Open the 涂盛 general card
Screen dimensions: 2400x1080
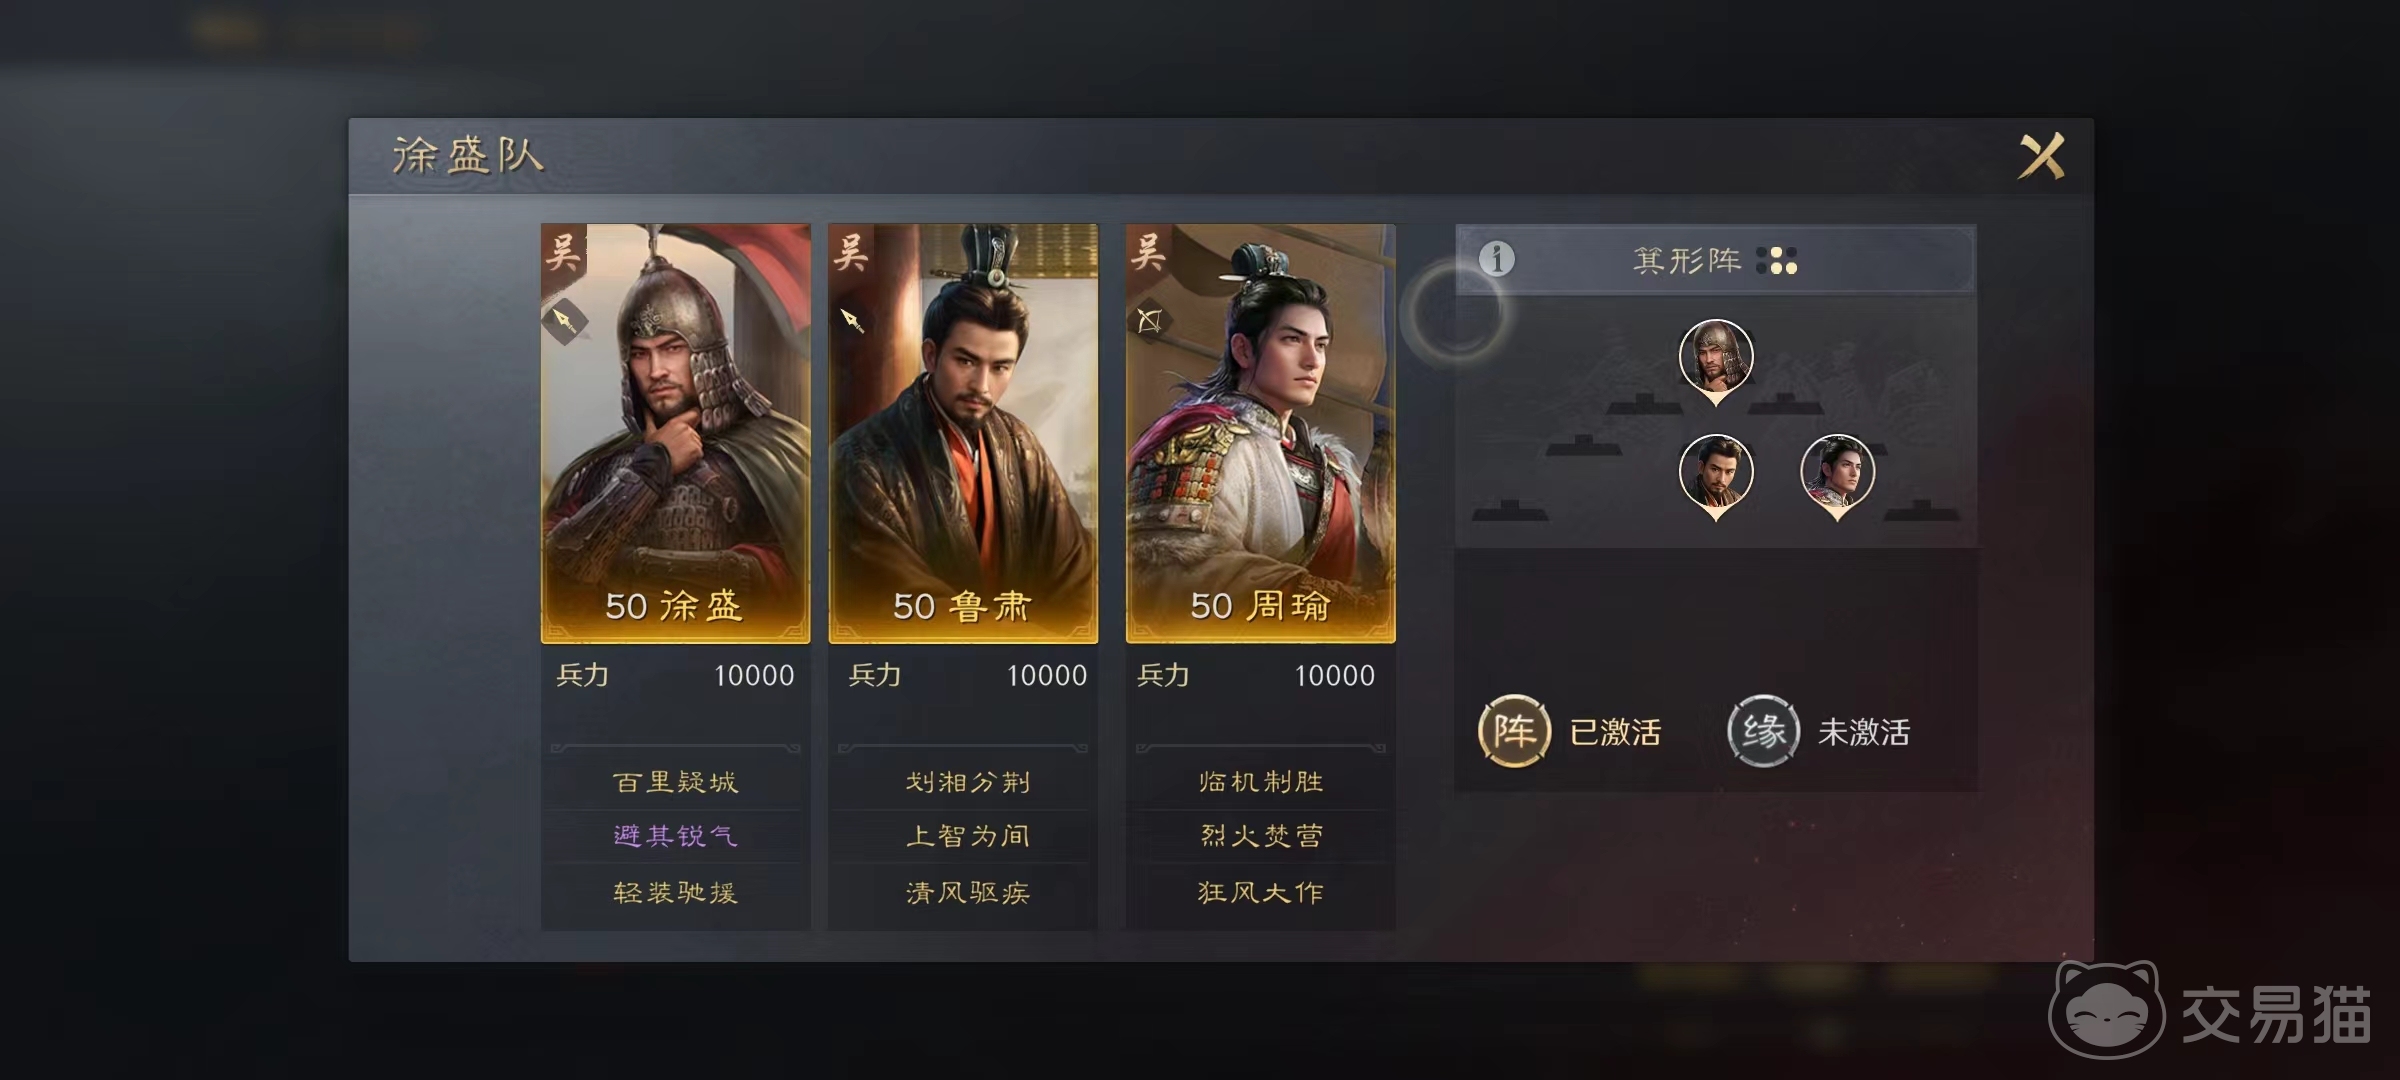coord(676,433)
